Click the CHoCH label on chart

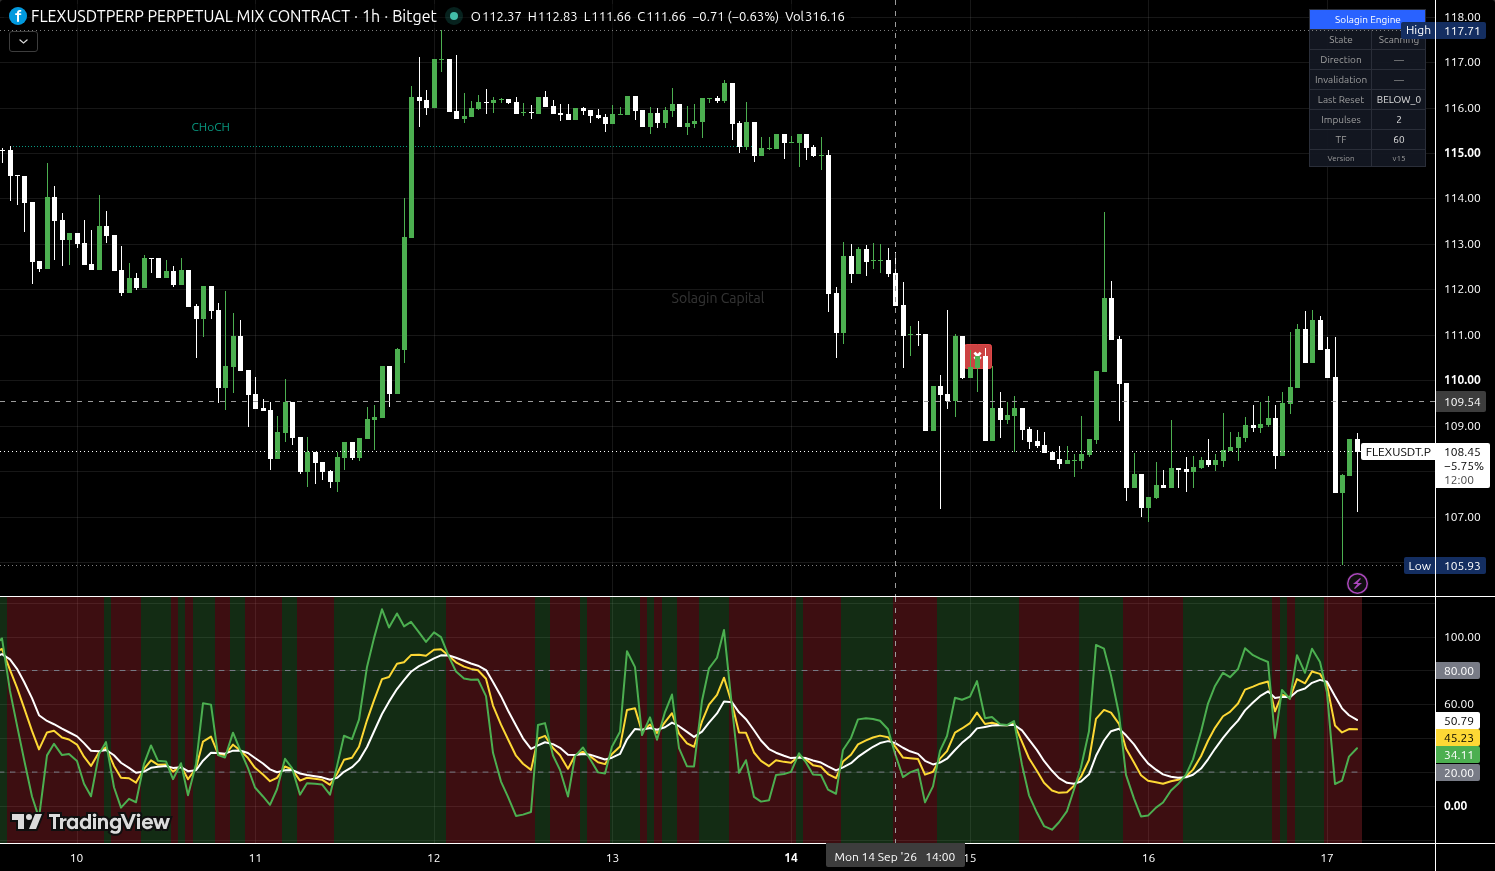click(x=211, y=127)
